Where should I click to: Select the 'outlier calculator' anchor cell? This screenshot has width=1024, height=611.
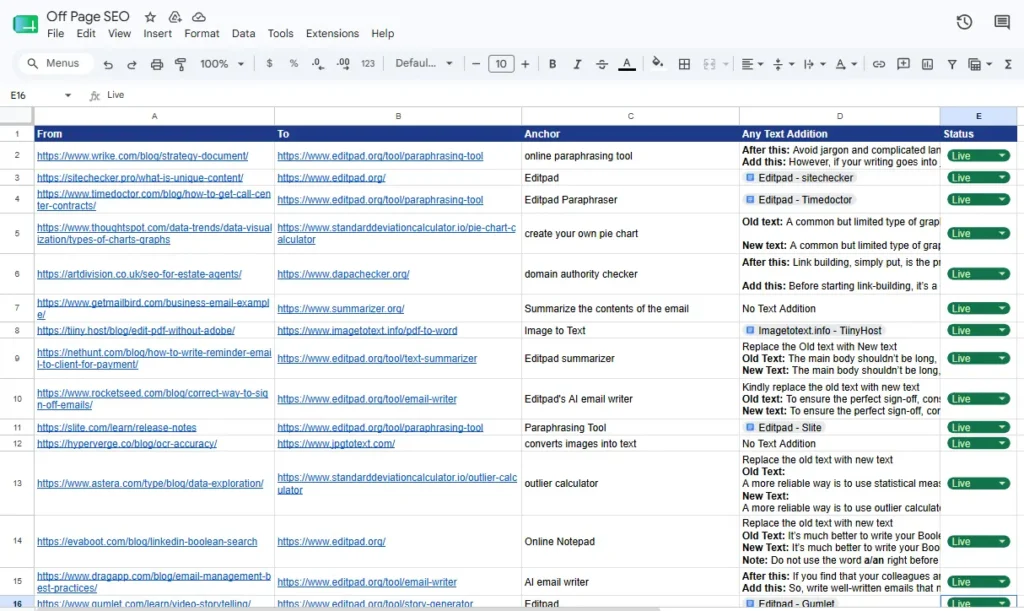pos(630,483)
